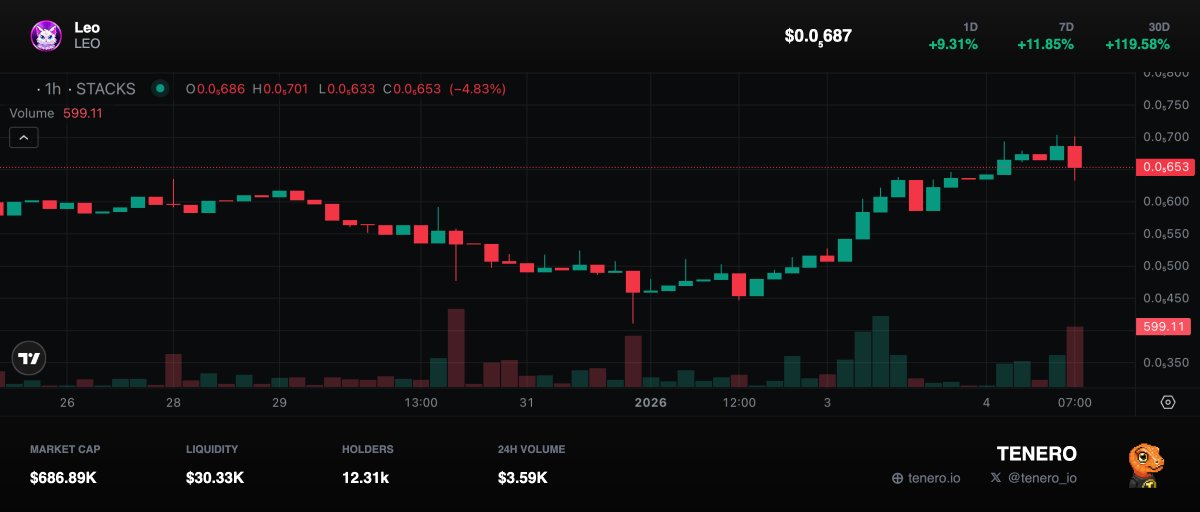1200x512 pixels.
Task: Click the 13:00 label on time axis
Action: [x=421, y=402]
